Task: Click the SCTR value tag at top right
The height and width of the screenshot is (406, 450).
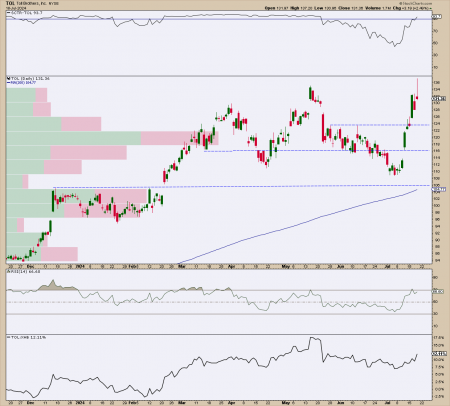Action: click(x=437, y=16)
